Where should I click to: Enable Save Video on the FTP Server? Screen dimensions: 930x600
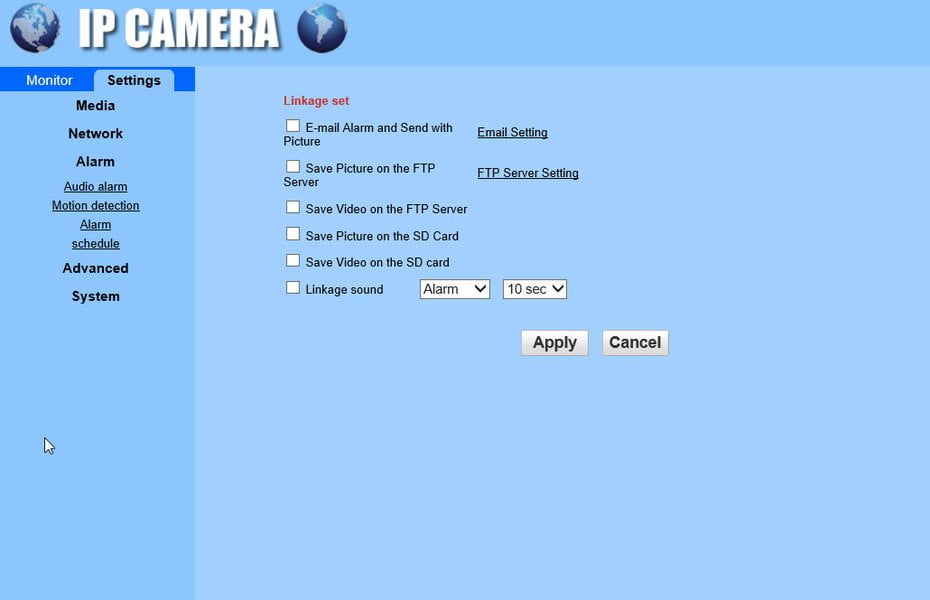293,207
